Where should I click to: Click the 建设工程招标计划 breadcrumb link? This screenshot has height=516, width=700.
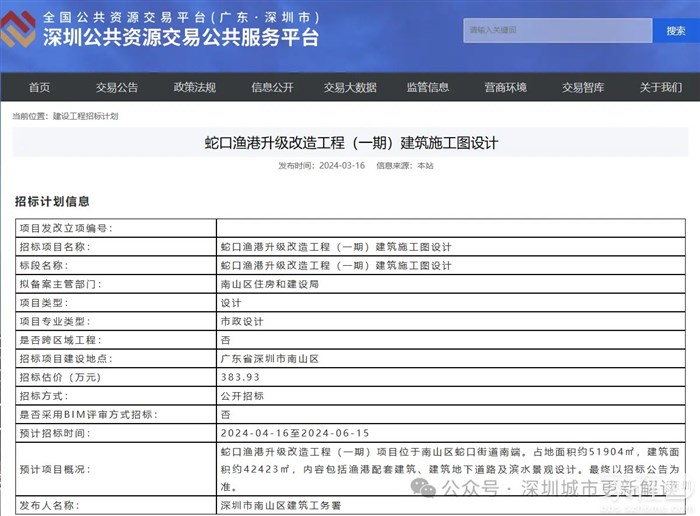click(x=85, y=116)
